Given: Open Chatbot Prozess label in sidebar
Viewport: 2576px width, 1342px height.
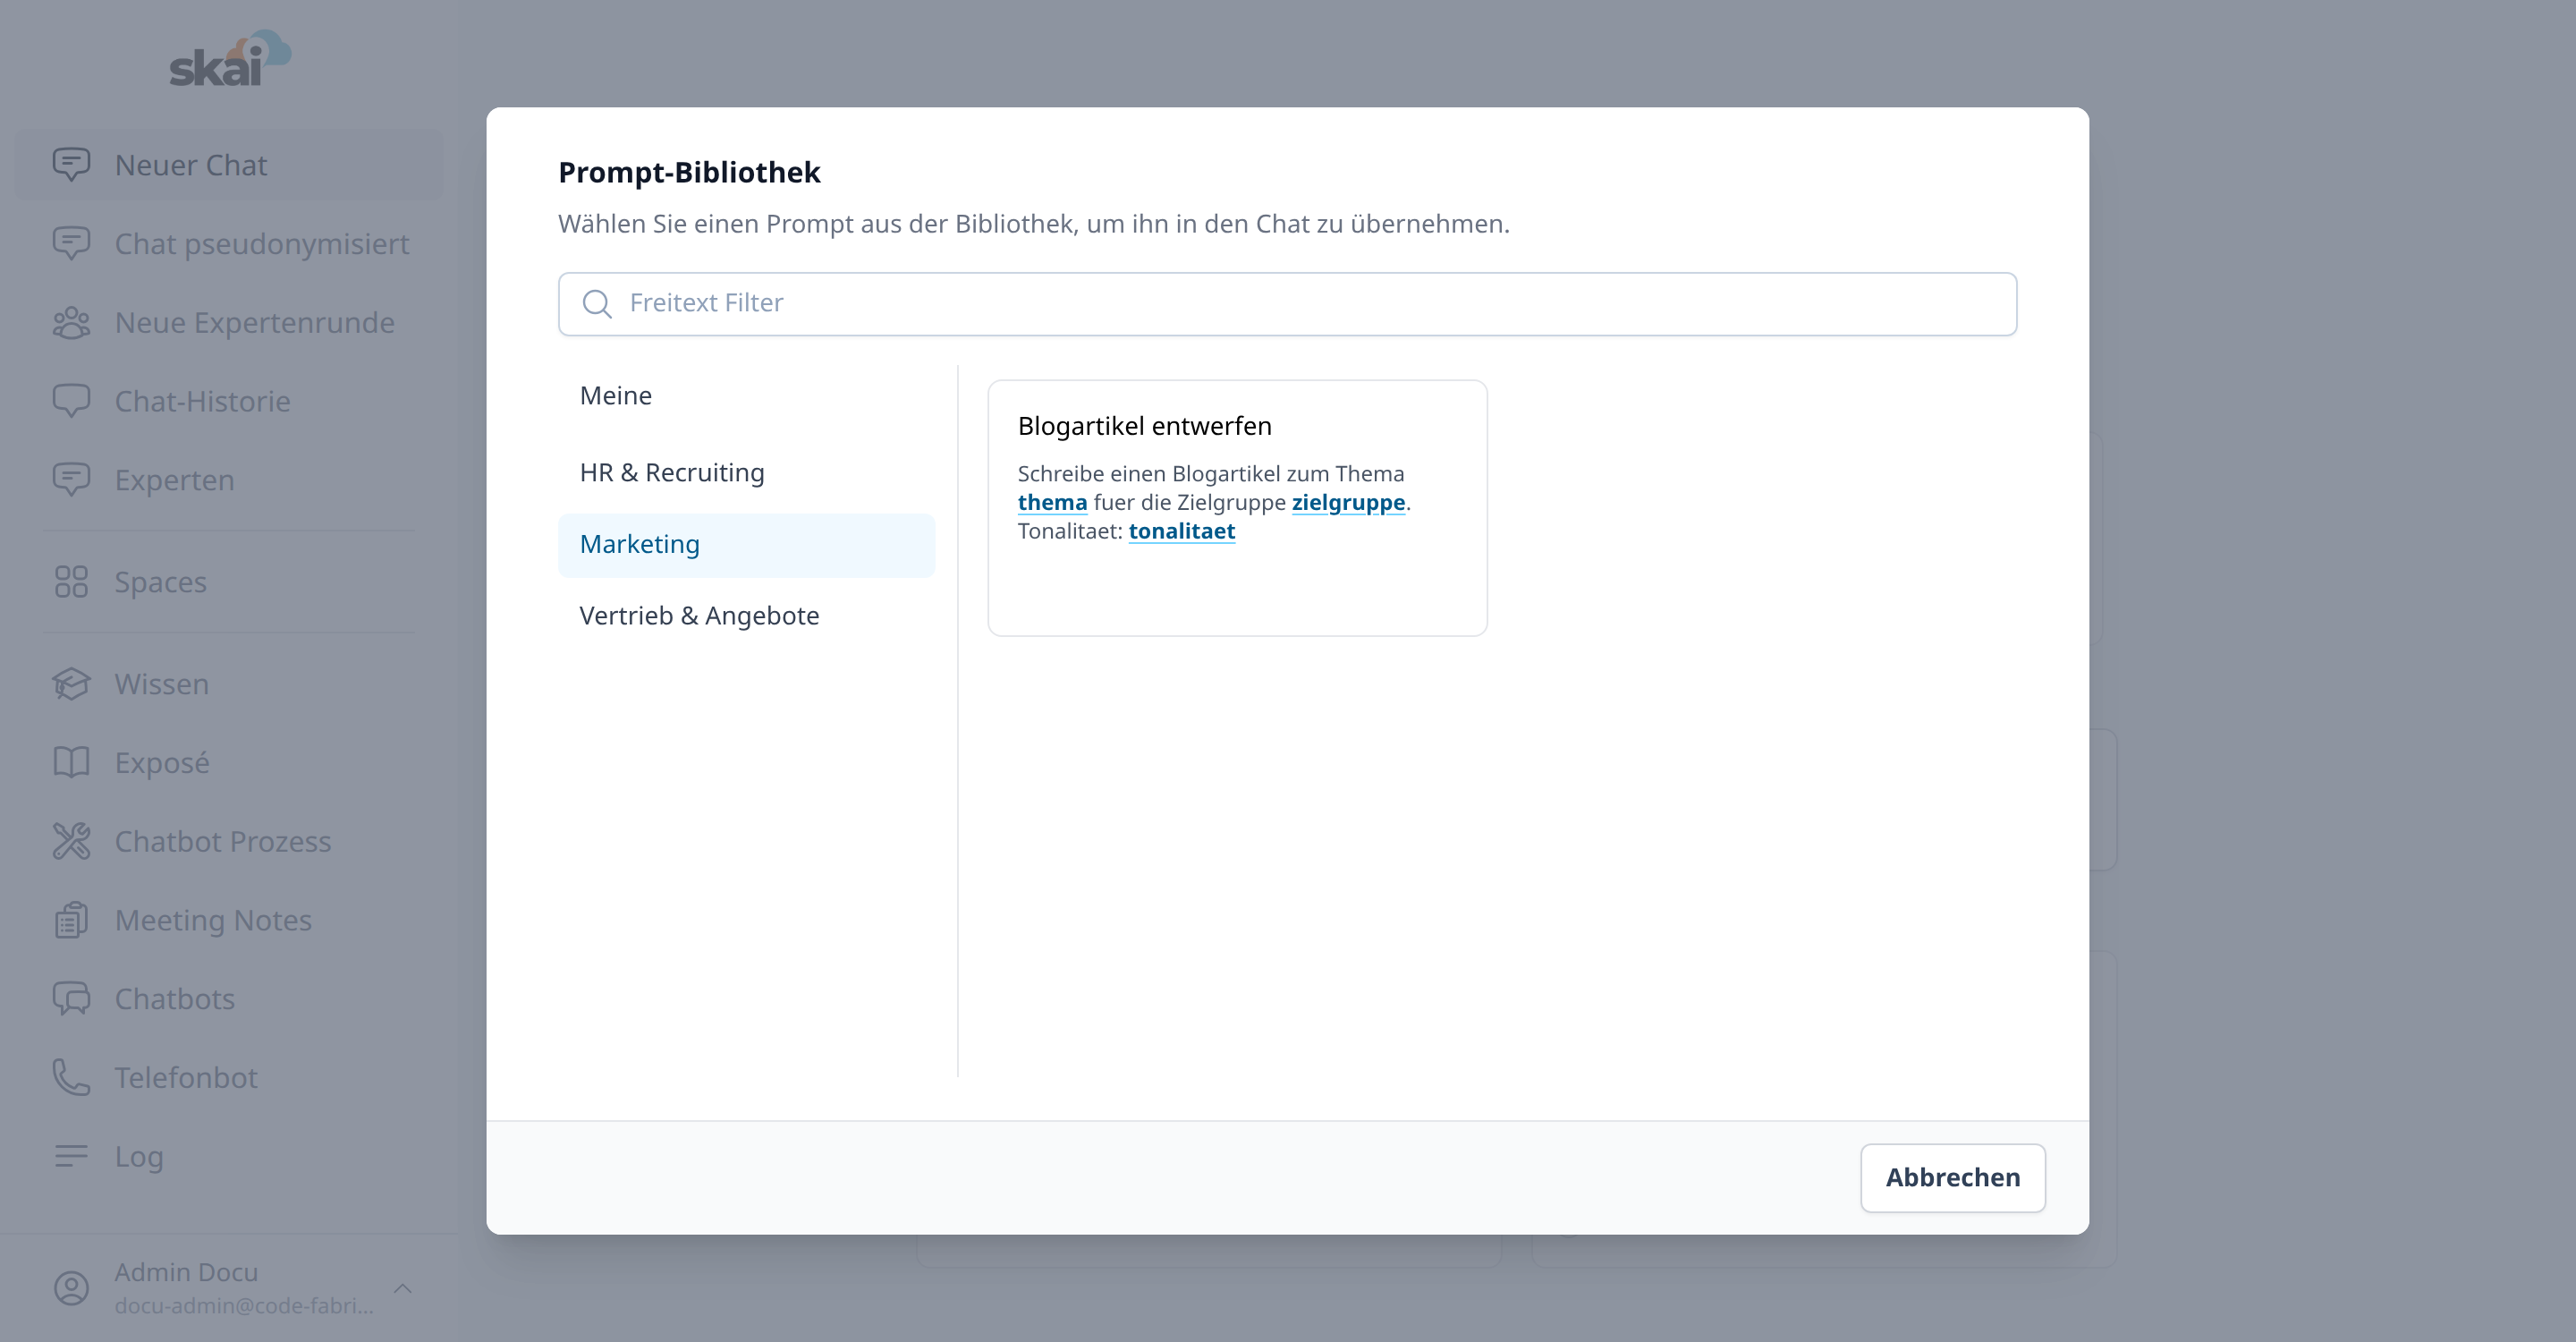Looking at the screenshot, I should point(222,841).
